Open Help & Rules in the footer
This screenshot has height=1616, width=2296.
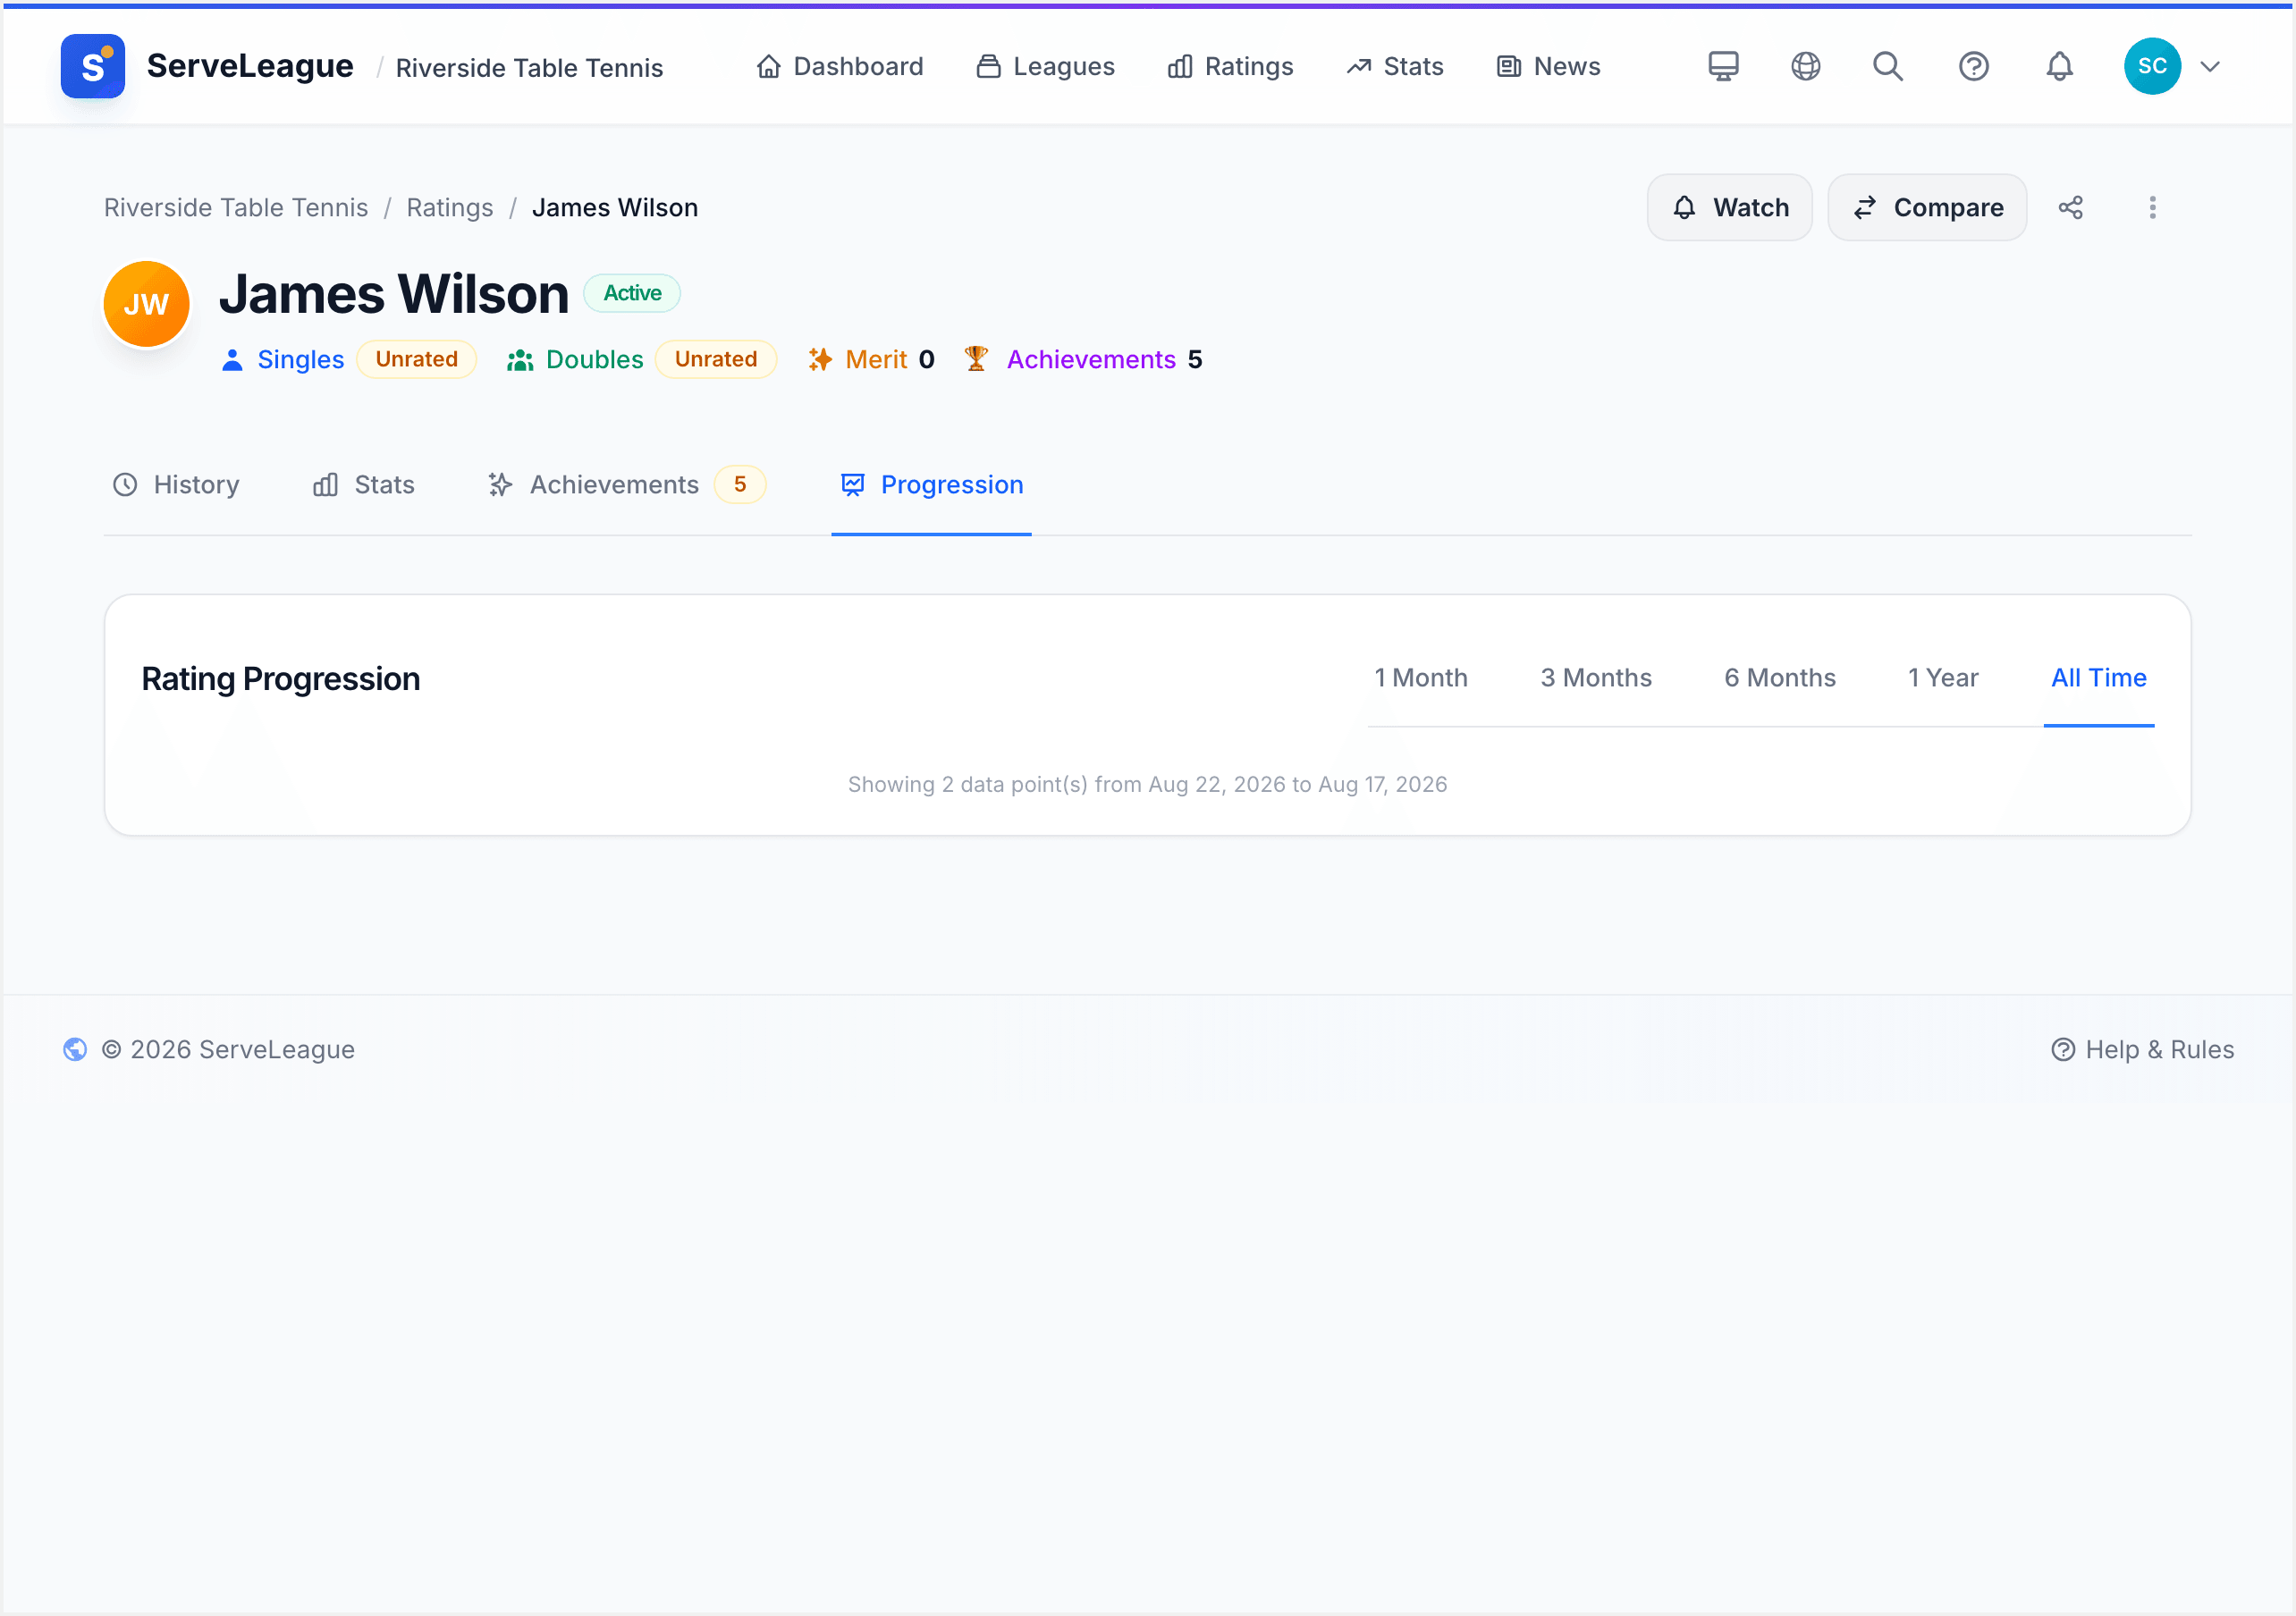2142,1049
